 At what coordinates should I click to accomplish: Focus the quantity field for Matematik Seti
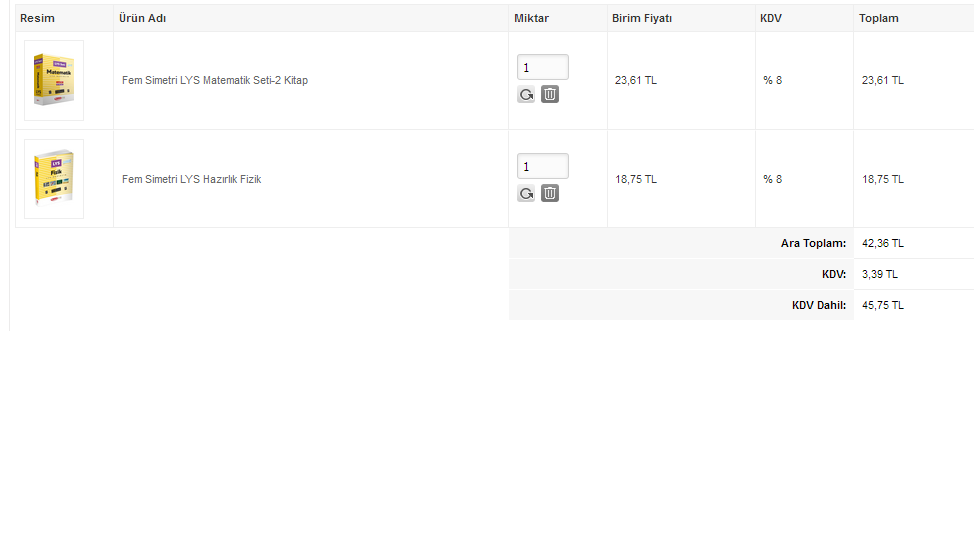coord(542,67)
